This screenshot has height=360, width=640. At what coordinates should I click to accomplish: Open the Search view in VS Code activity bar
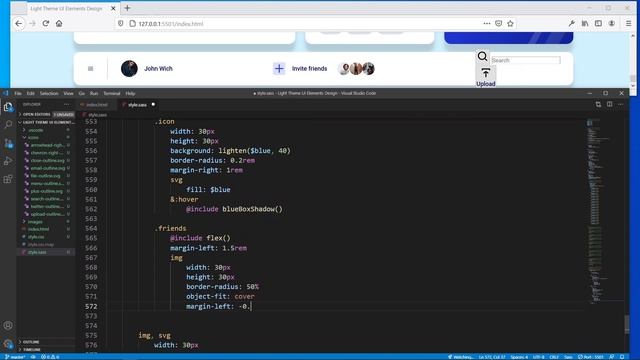(8, 124)
